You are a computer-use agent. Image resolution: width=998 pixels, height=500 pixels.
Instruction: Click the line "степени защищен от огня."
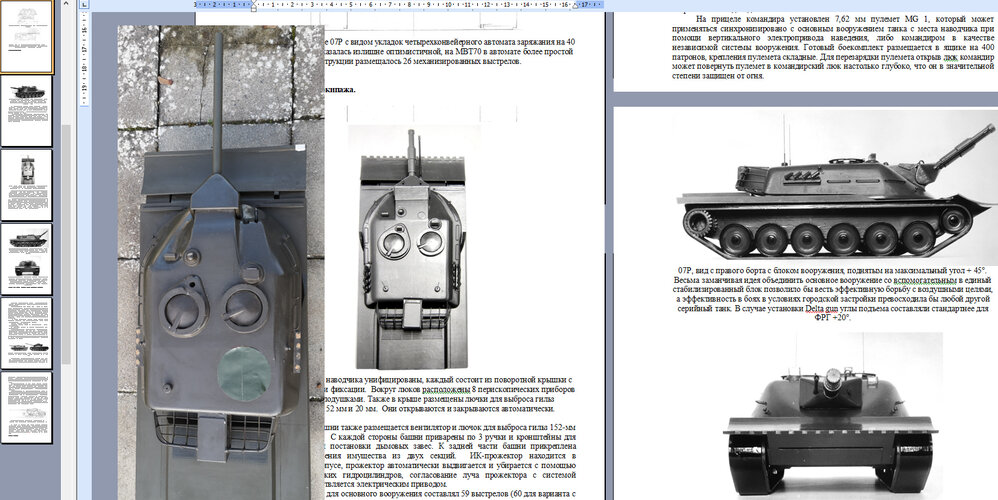(x=718, y=76)
